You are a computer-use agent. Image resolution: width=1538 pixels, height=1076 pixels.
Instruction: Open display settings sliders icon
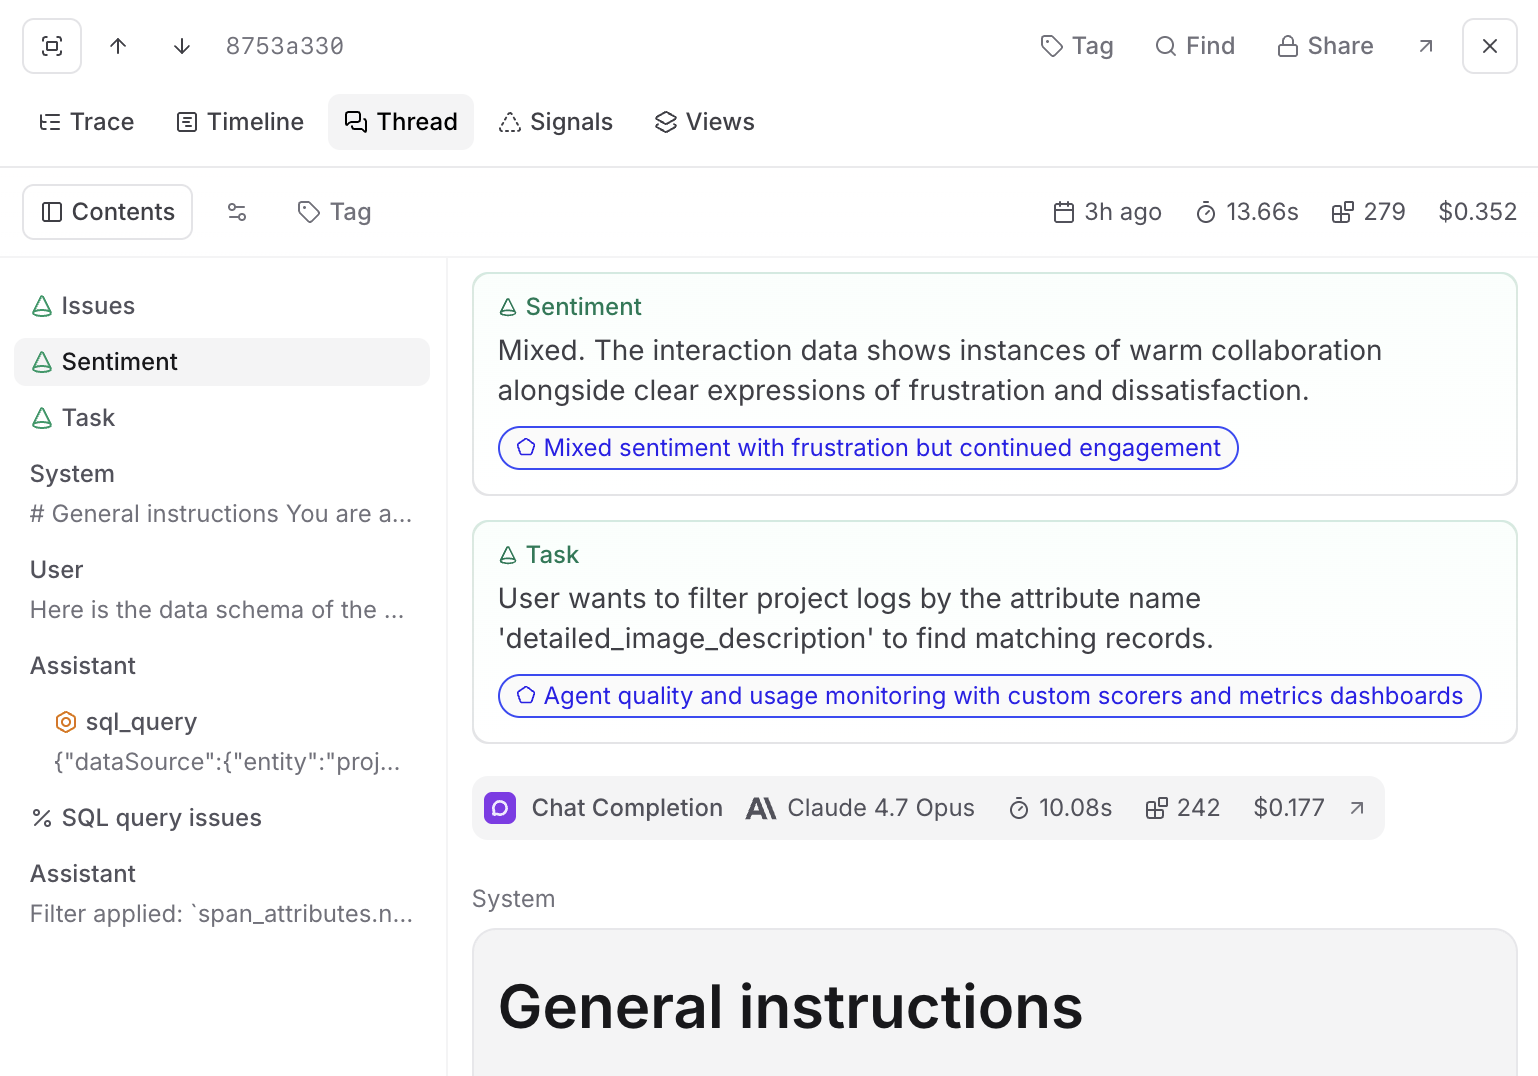click(x=237, y=212)
